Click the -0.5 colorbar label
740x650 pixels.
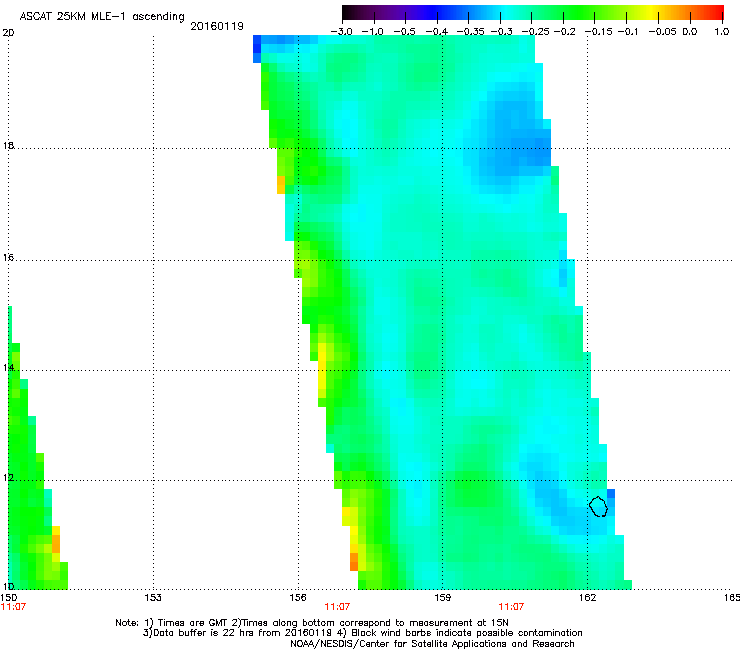point(404,32)
